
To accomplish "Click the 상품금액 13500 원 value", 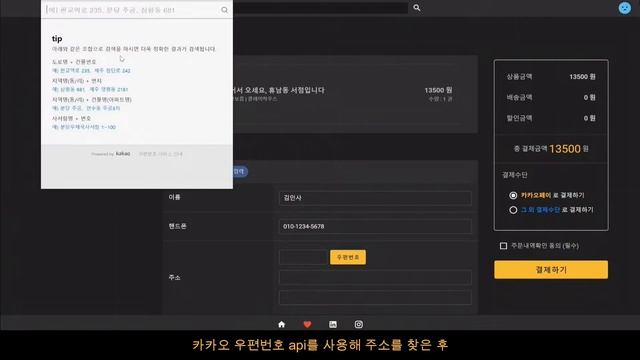I will [582, 77].
